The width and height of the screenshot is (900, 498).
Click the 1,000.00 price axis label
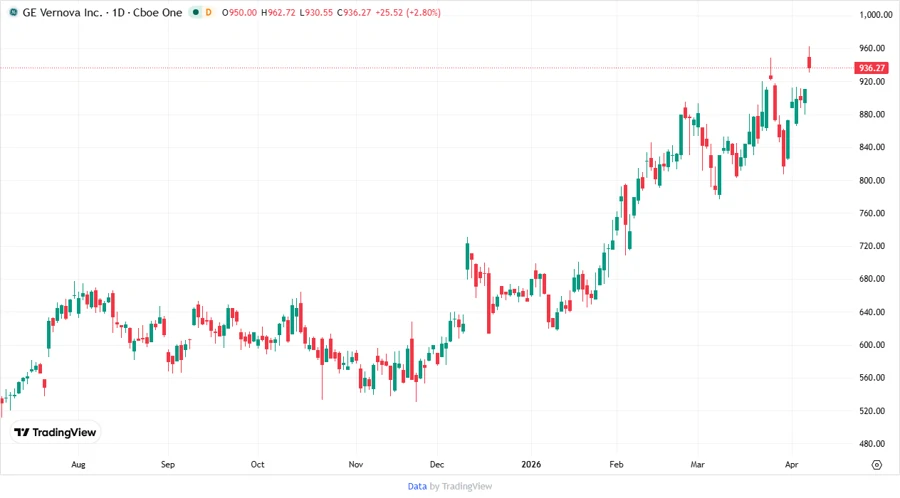(x=875, y=15)
